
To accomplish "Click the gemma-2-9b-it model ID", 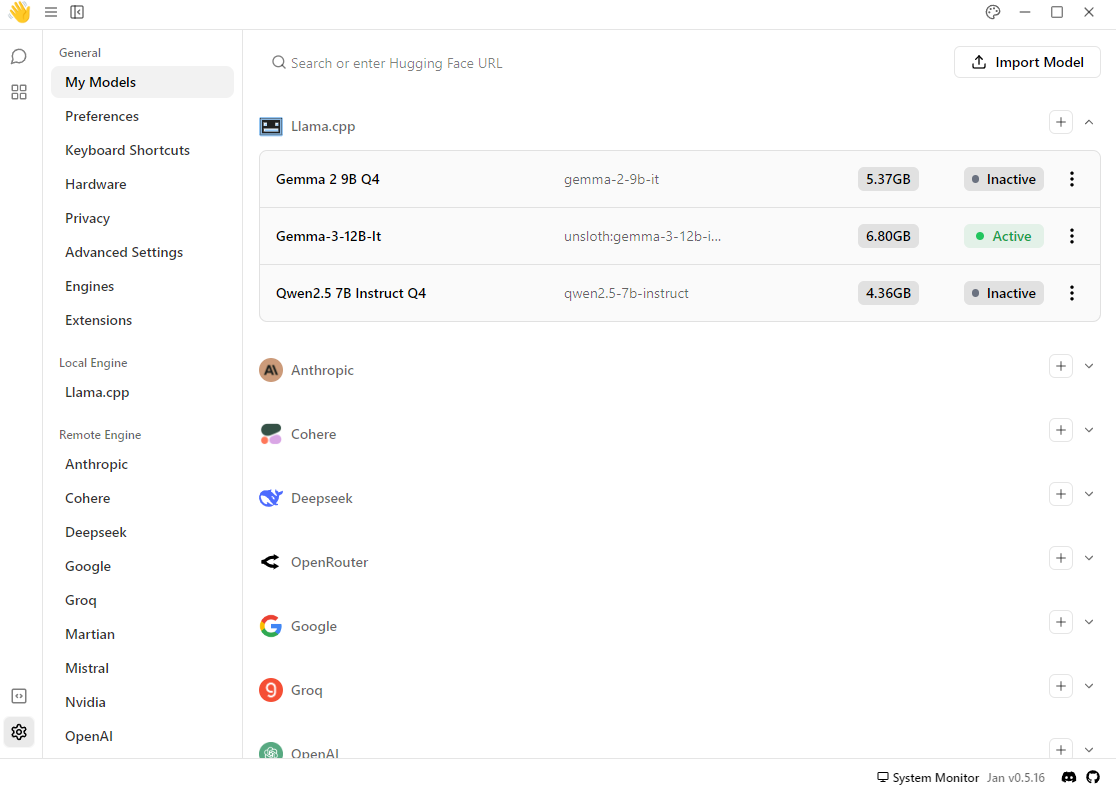I will (x=611, y=179).
